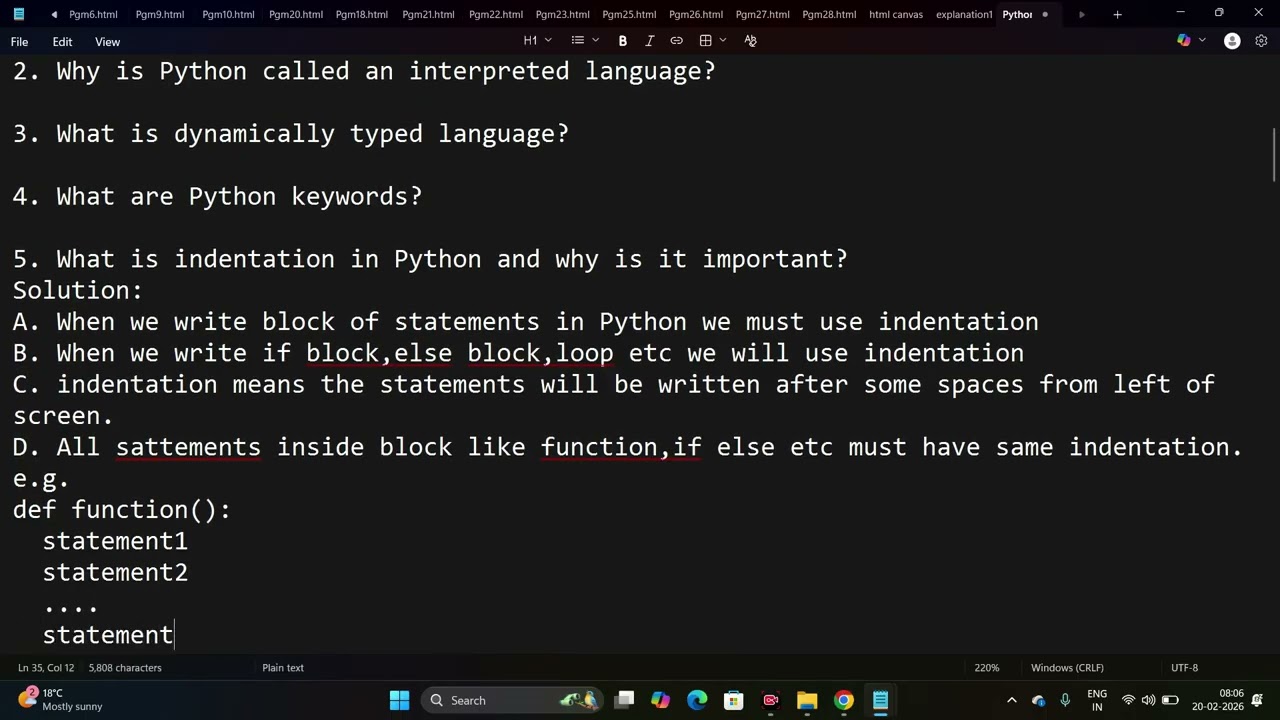Apply italic formatting

point(649,41)
